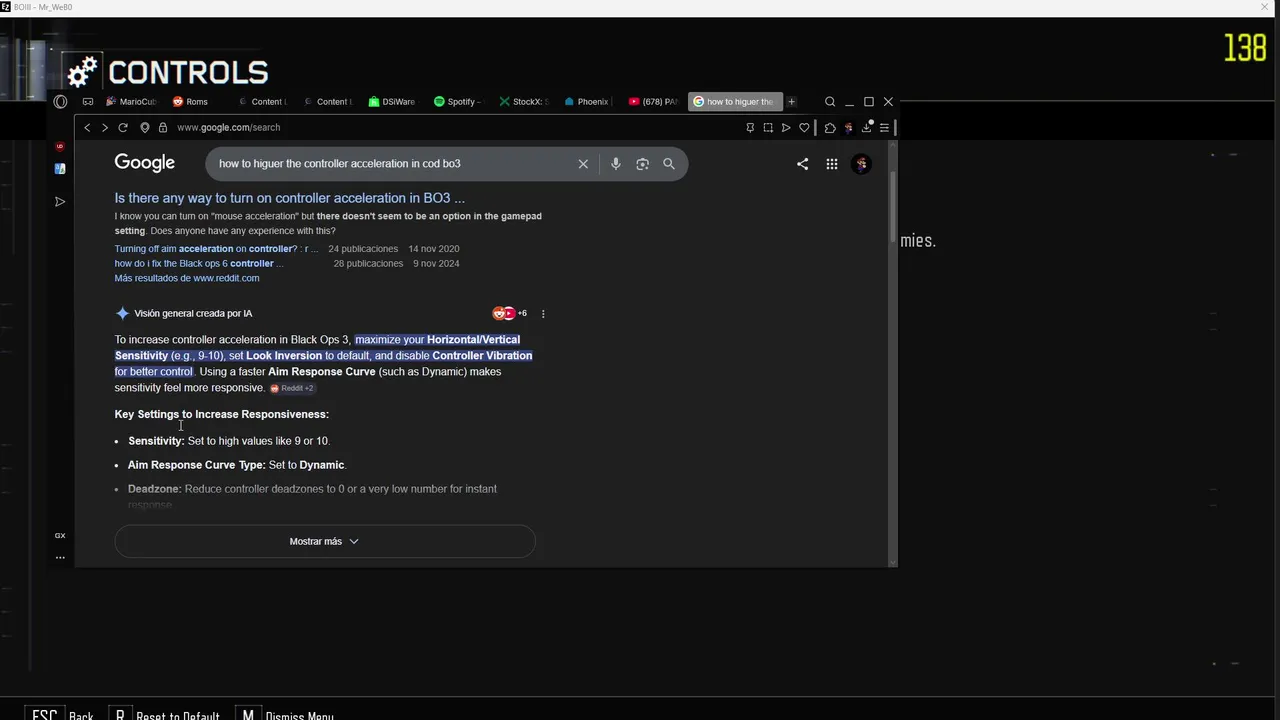The image size is (1280, 720).
Task: Click the Google logo
Action: tap(145, 163)
